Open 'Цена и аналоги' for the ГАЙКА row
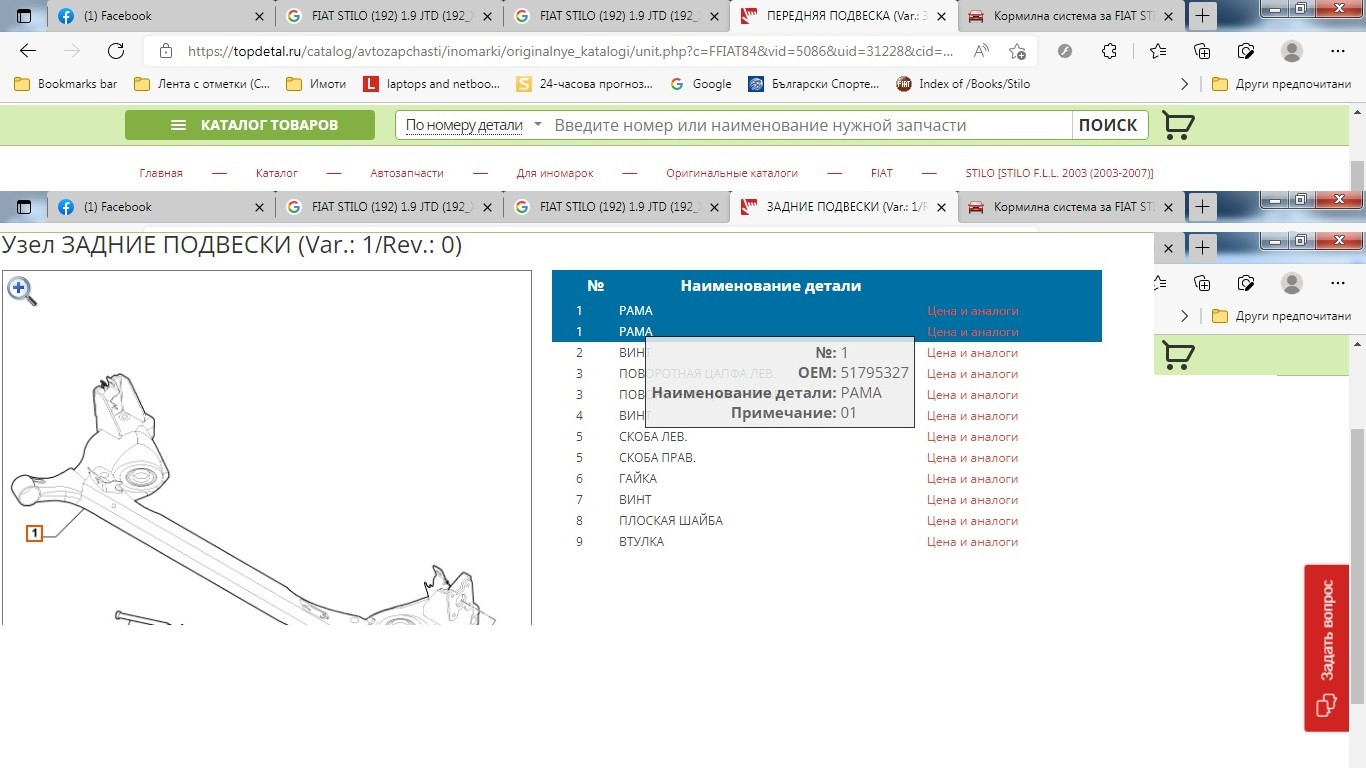This screenshot has height=768, width=1366. 972,479
